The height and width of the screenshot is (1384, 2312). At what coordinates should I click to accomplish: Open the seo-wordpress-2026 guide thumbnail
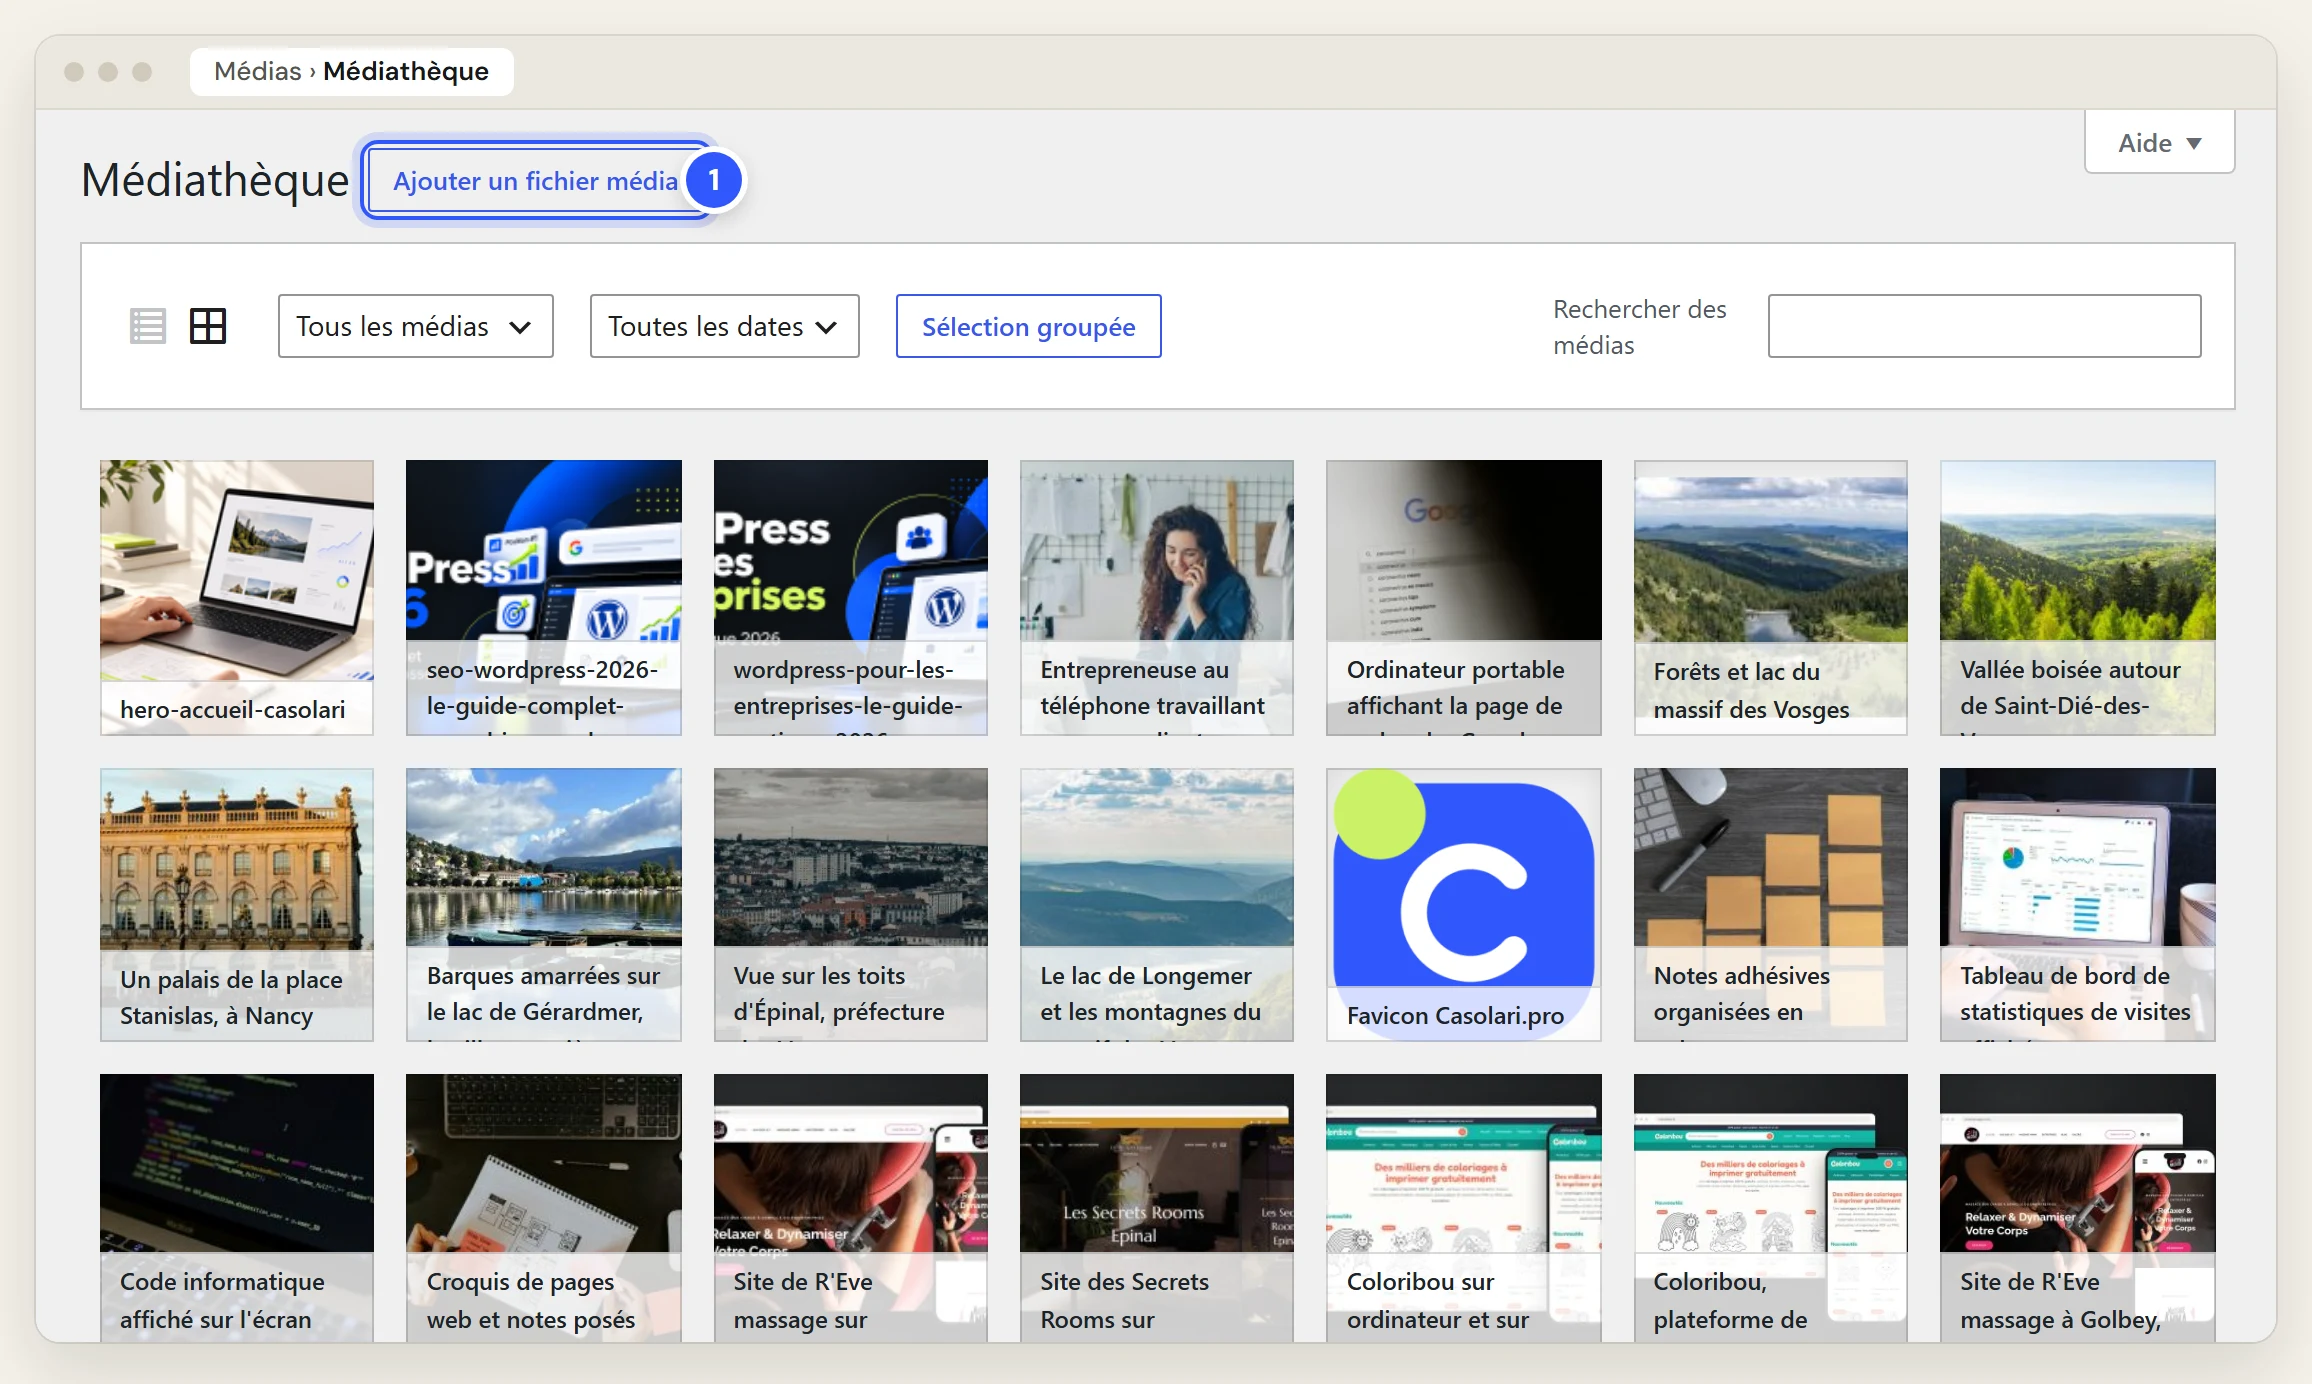(x=544, y=598)
